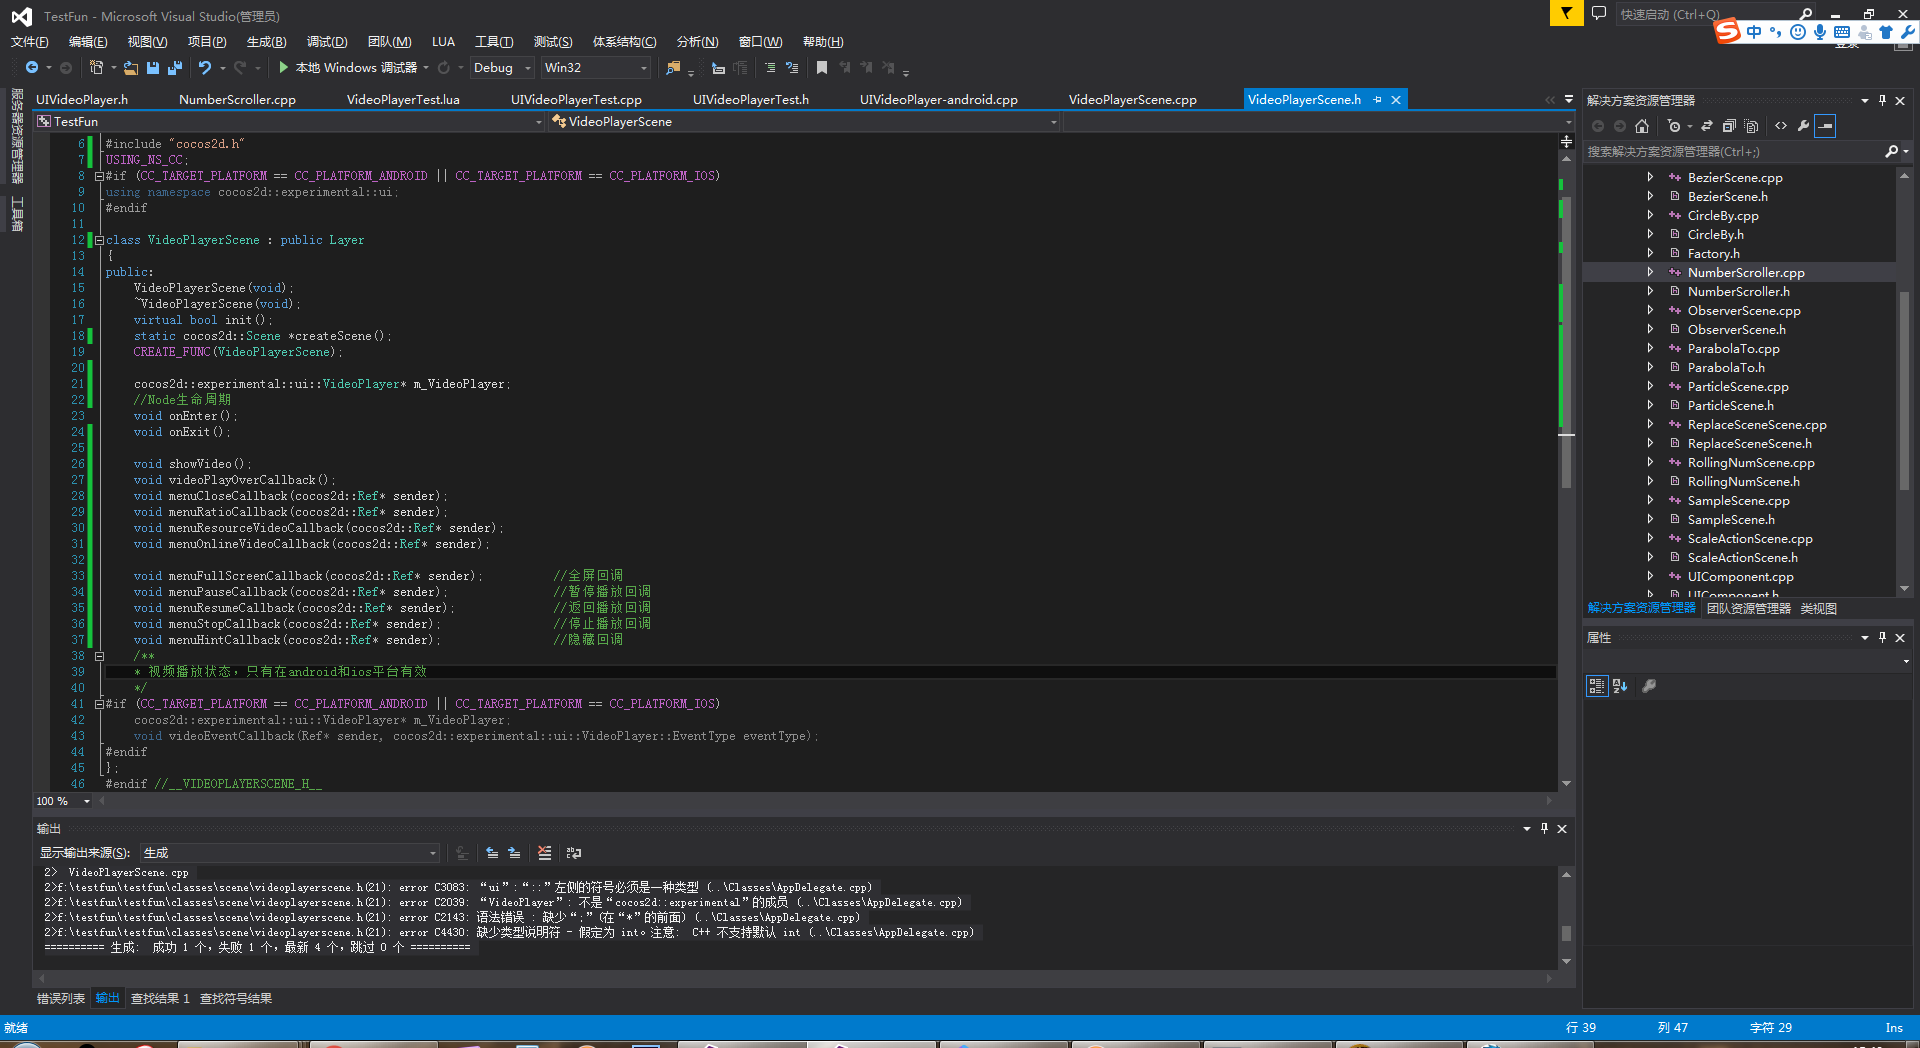Switch to the VideoPlayerScene.cpp tab
Viewport: 1920px width, 1048px height.
pos(1132,99)
